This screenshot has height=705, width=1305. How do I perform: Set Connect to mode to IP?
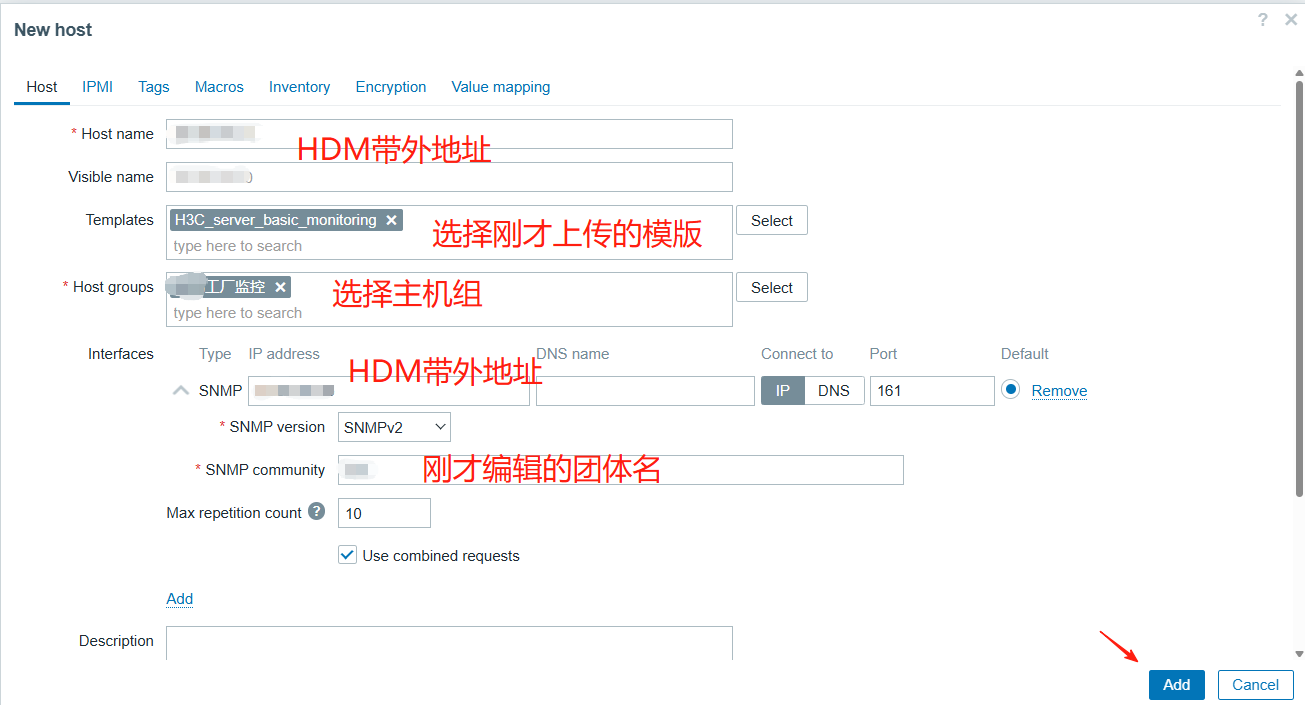tap(783, 391)
